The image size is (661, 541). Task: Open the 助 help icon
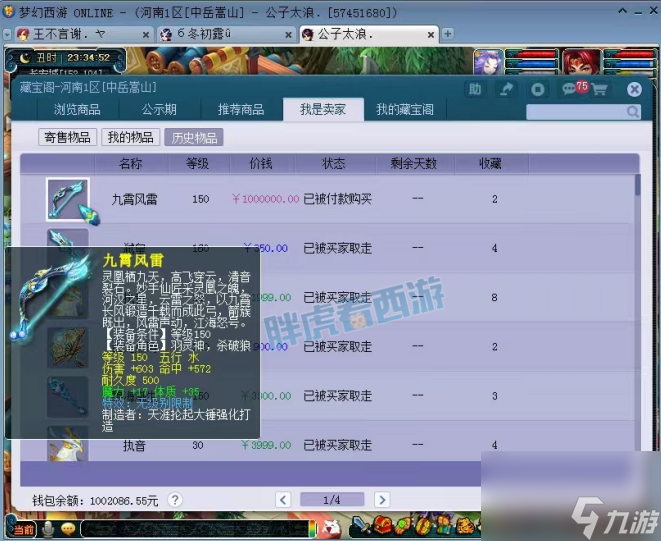(x=475, y=89)
